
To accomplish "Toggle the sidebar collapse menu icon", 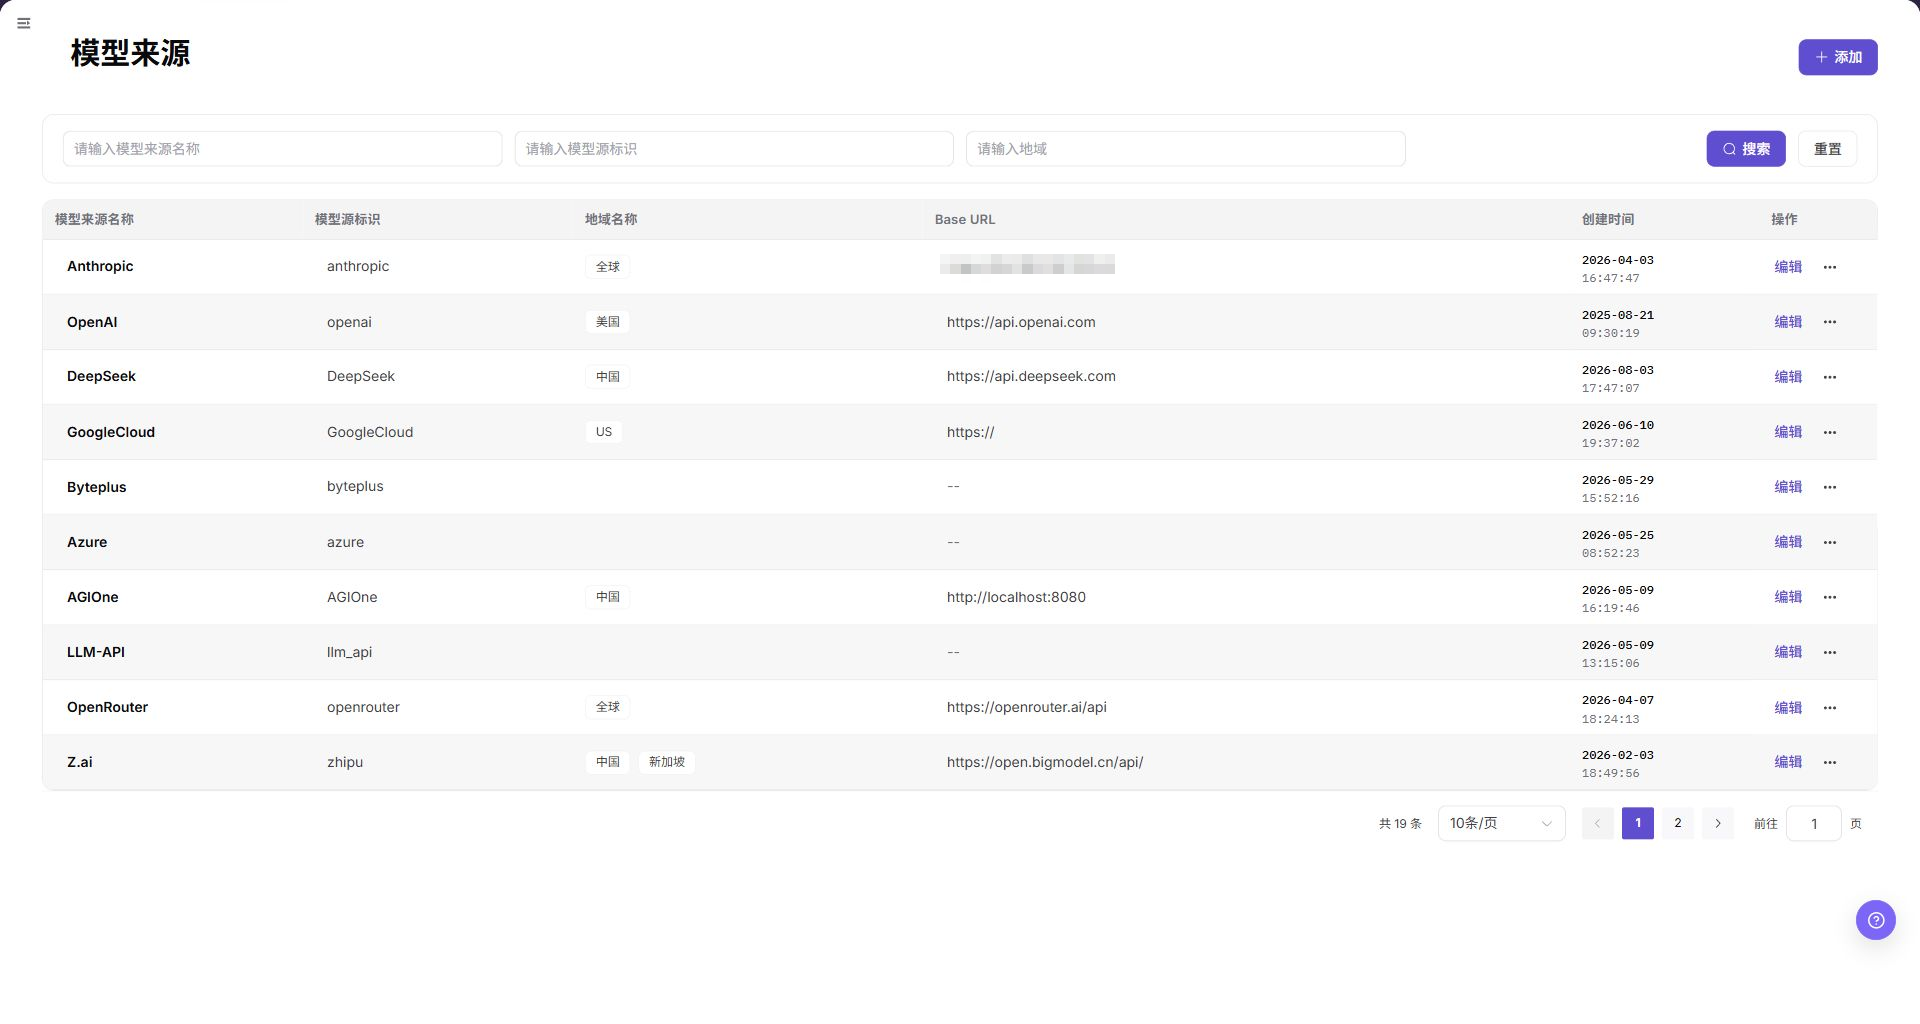I will click(24, 23).
